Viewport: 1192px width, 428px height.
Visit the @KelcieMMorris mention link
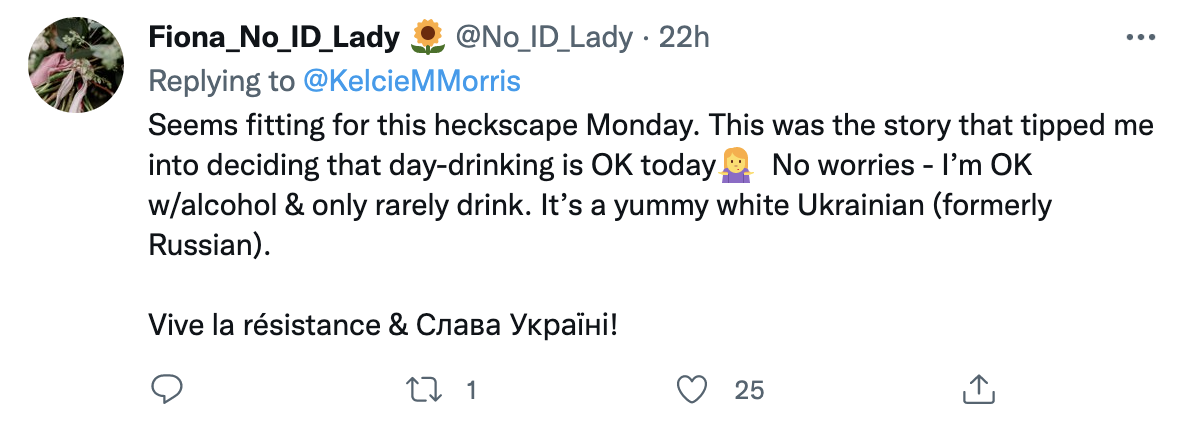point(410,81)
